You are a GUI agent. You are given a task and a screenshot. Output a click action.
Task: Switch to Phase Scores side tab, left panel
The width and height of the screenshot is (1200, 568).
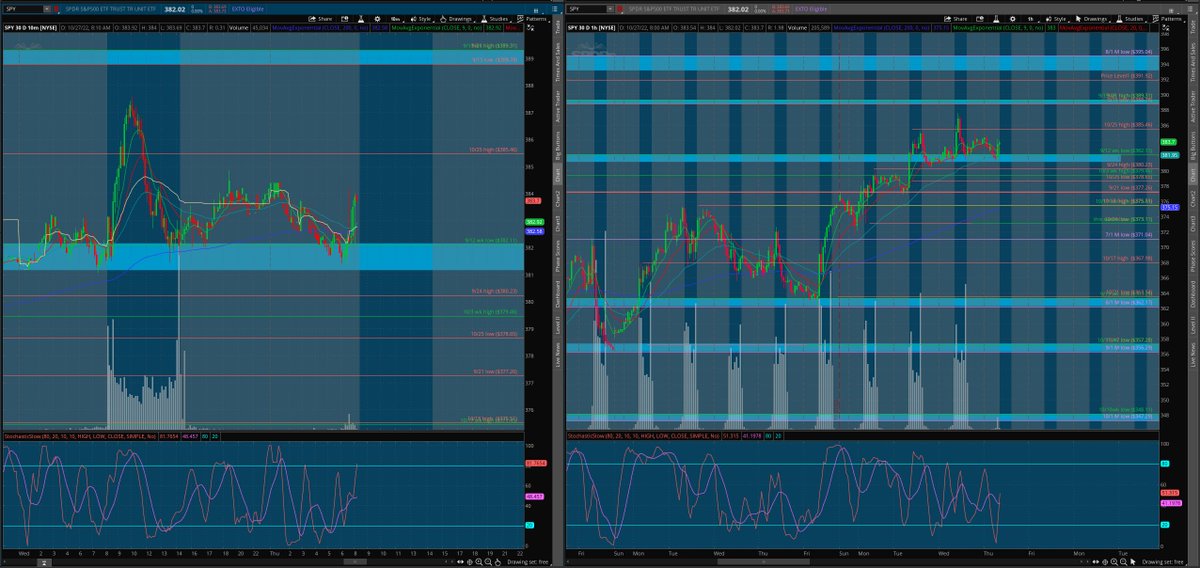558,256
